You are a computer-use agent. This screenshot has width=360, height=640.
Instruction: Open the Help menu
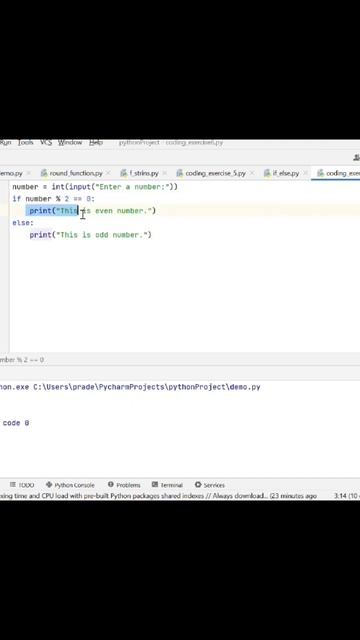(96, 142)
